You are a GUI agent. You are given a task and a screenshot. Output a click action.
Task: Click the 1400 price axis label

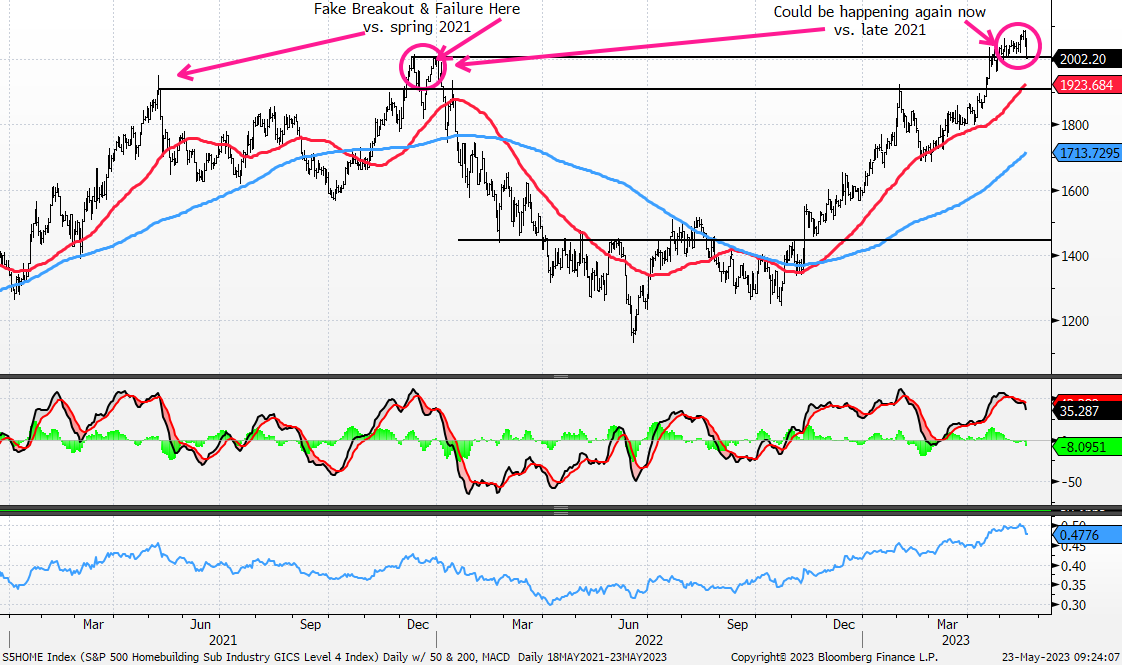point(1074,256)
